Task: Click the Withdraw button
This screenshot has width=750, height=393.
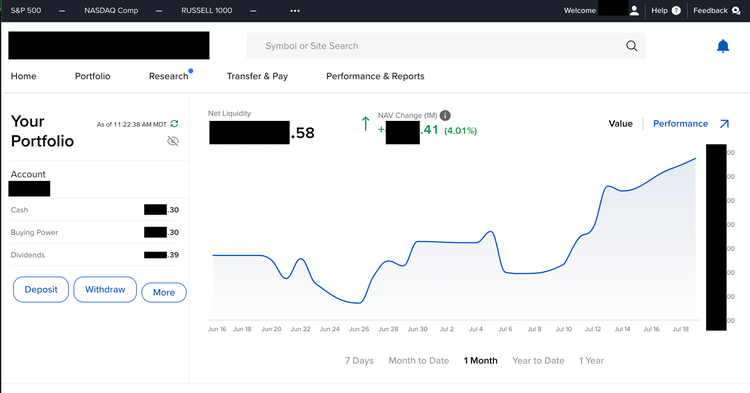Action: click(105, 289)
